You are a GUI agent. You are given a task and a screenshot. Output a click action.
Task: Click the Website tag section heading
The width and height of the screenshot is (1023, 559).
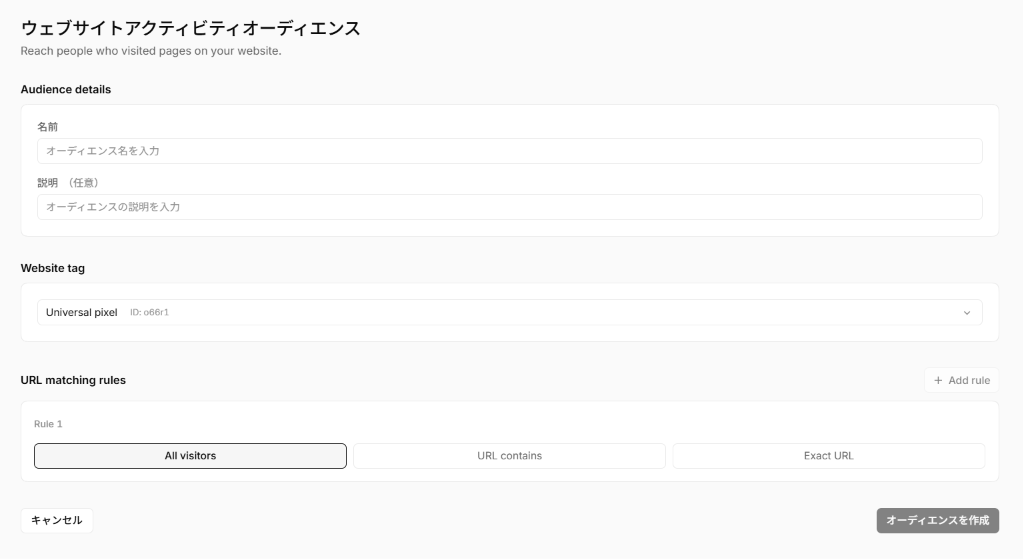[x=53, y=268]
